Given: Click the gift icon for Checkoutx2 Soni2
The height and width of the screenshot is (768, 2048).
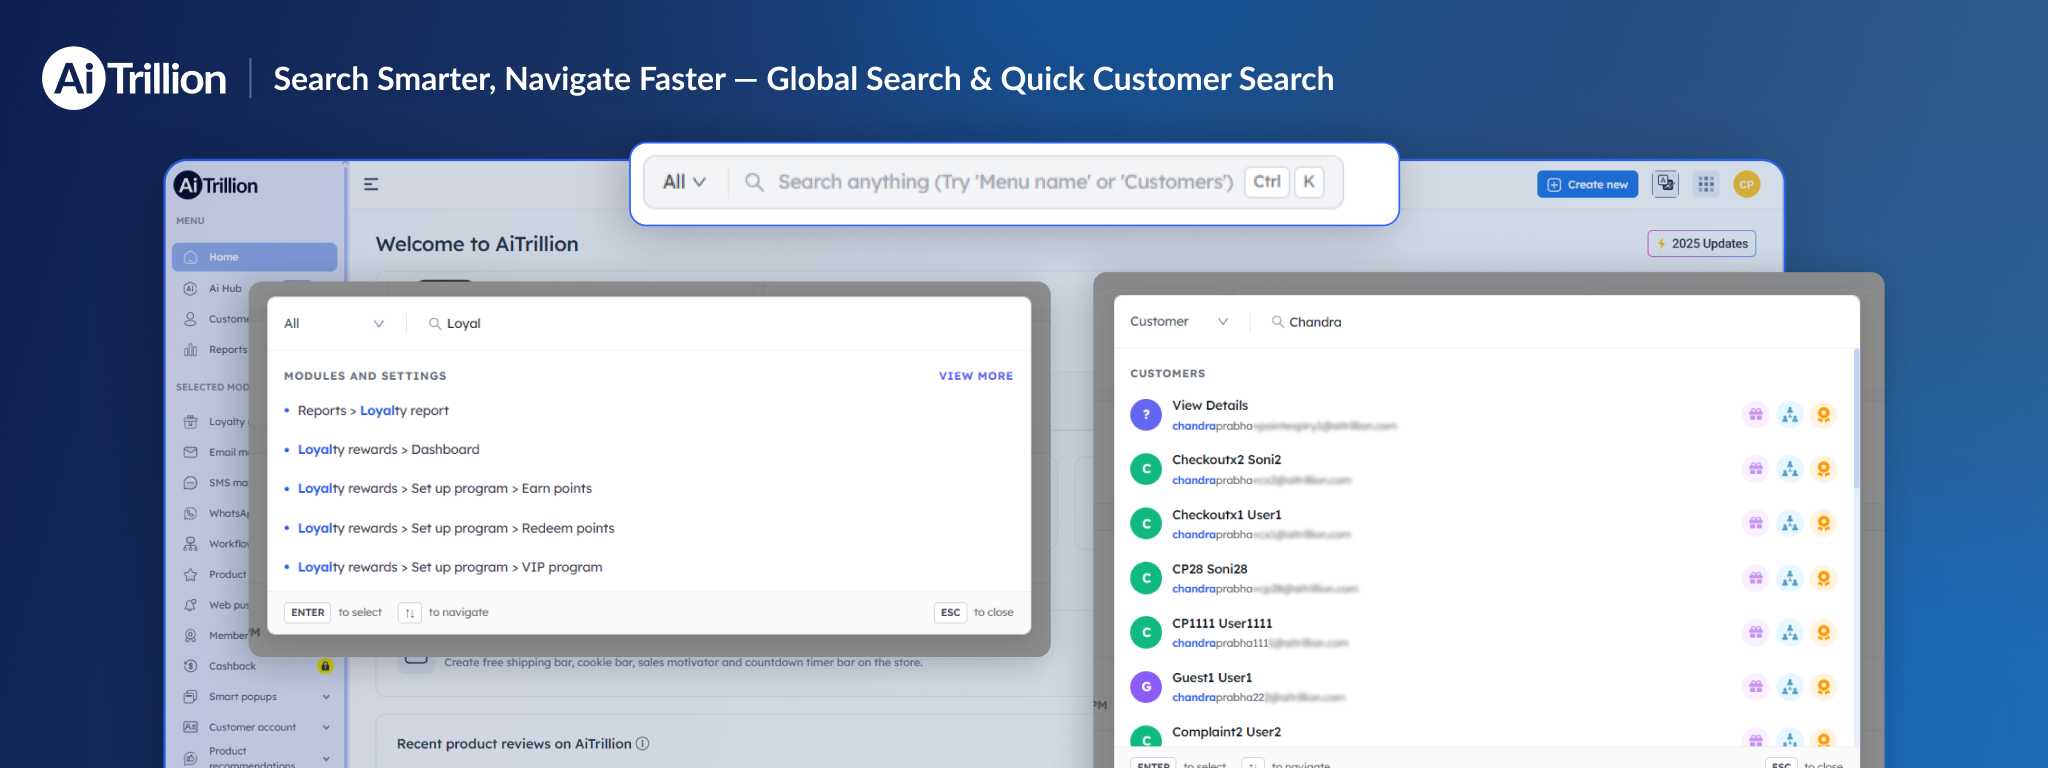Looking at the screenshot, I should point(1756,469).
